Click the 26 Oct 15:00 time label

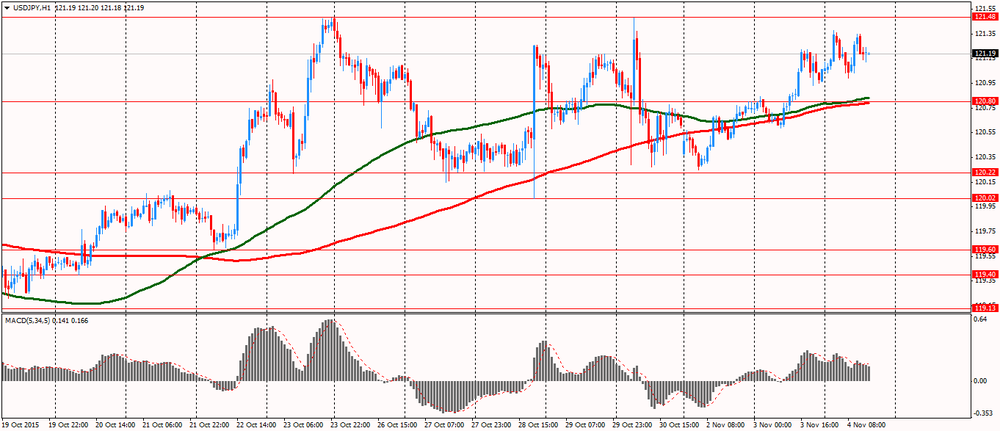pyautogui.click(x=399, y=423)
